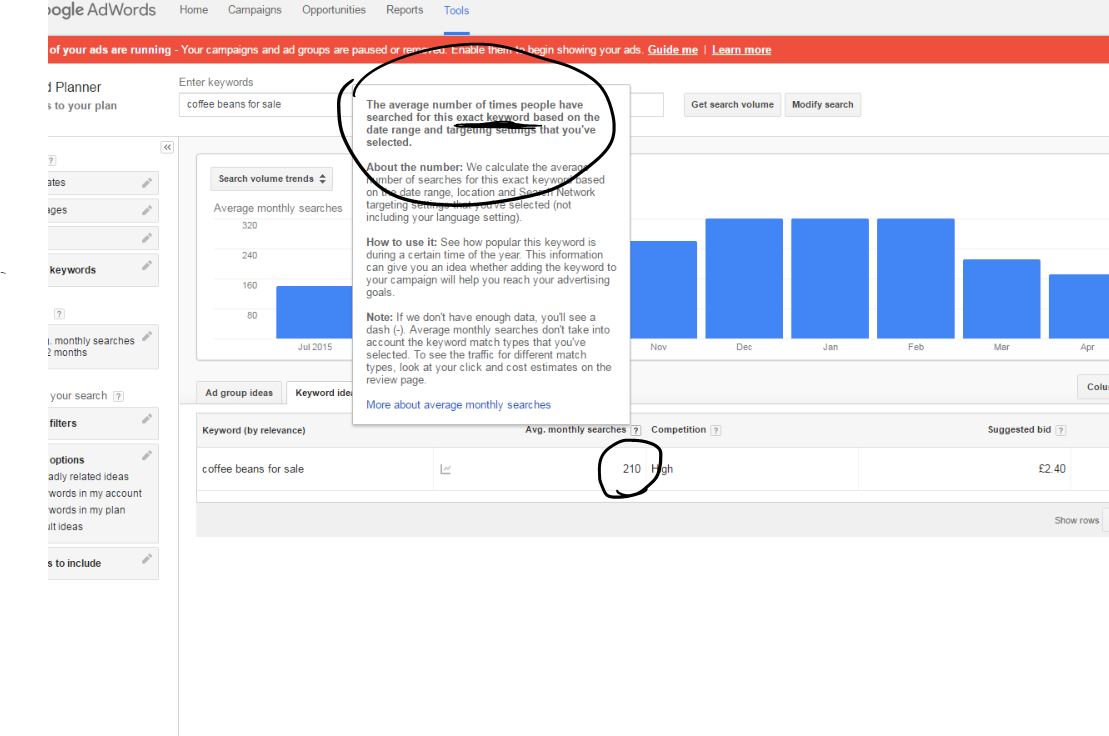Screen dimensions: 1109x736
Task: Go to the Home tab
Action: 194,10
